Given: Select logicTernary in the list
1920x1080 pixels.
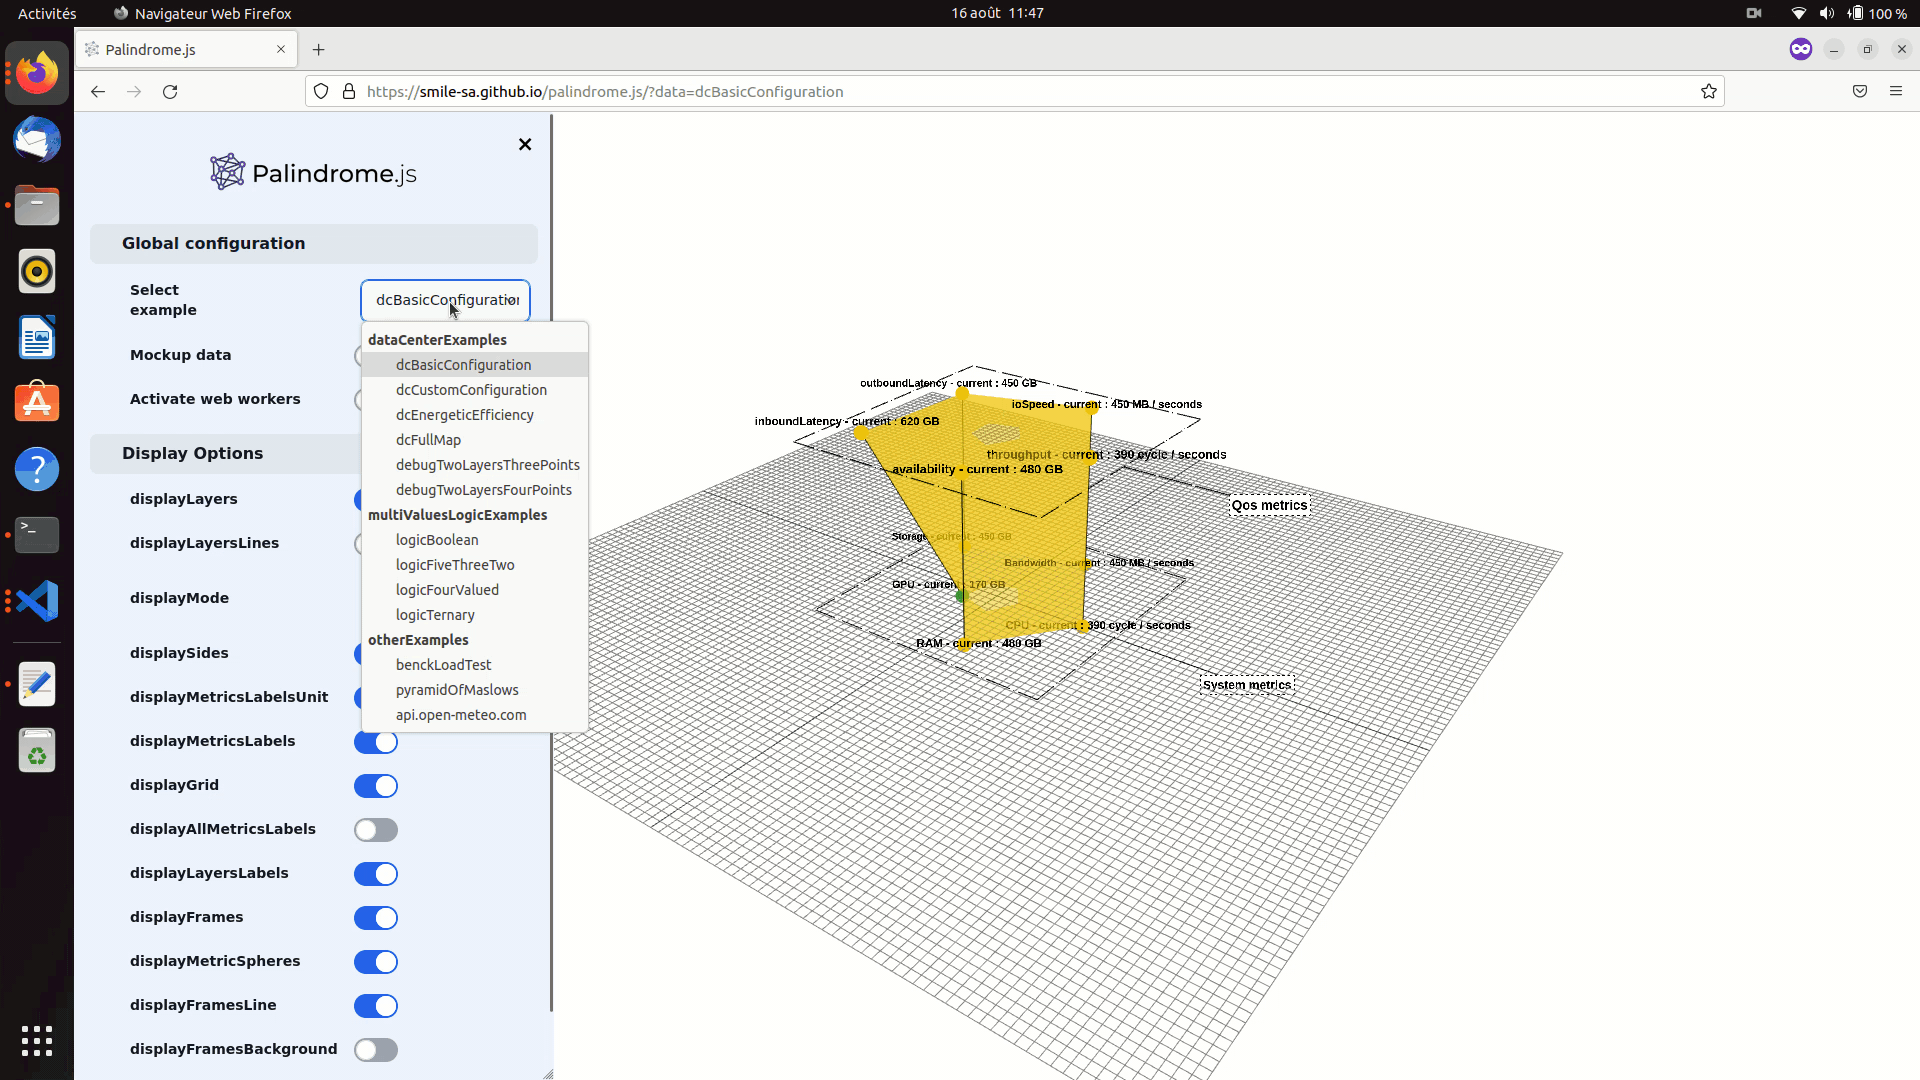Looking at the screenshot, I should click(475, 615).
